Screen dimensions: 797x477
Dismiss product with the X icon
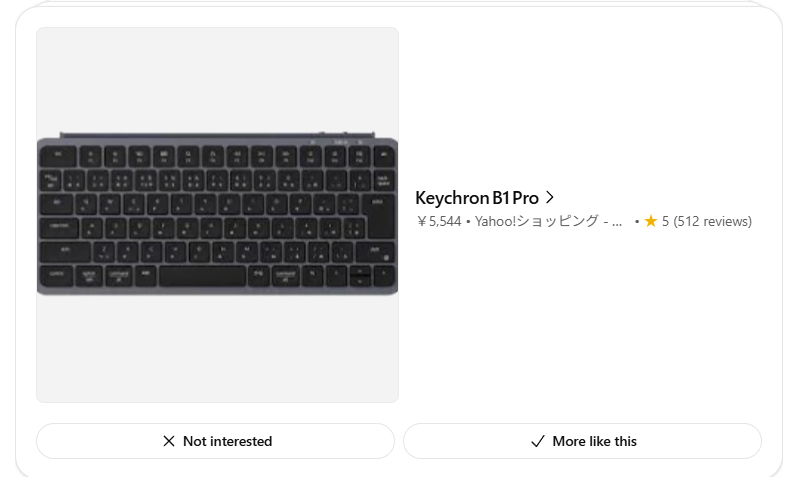click(169, 441)
